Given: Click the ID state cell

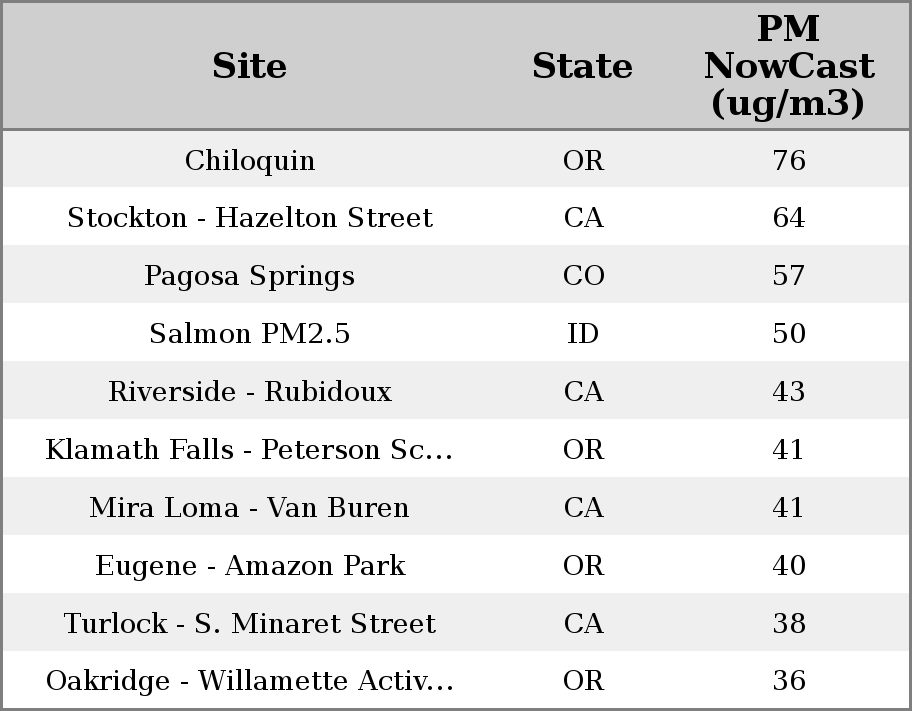Looking at the screenshot, I should (583, 334).
